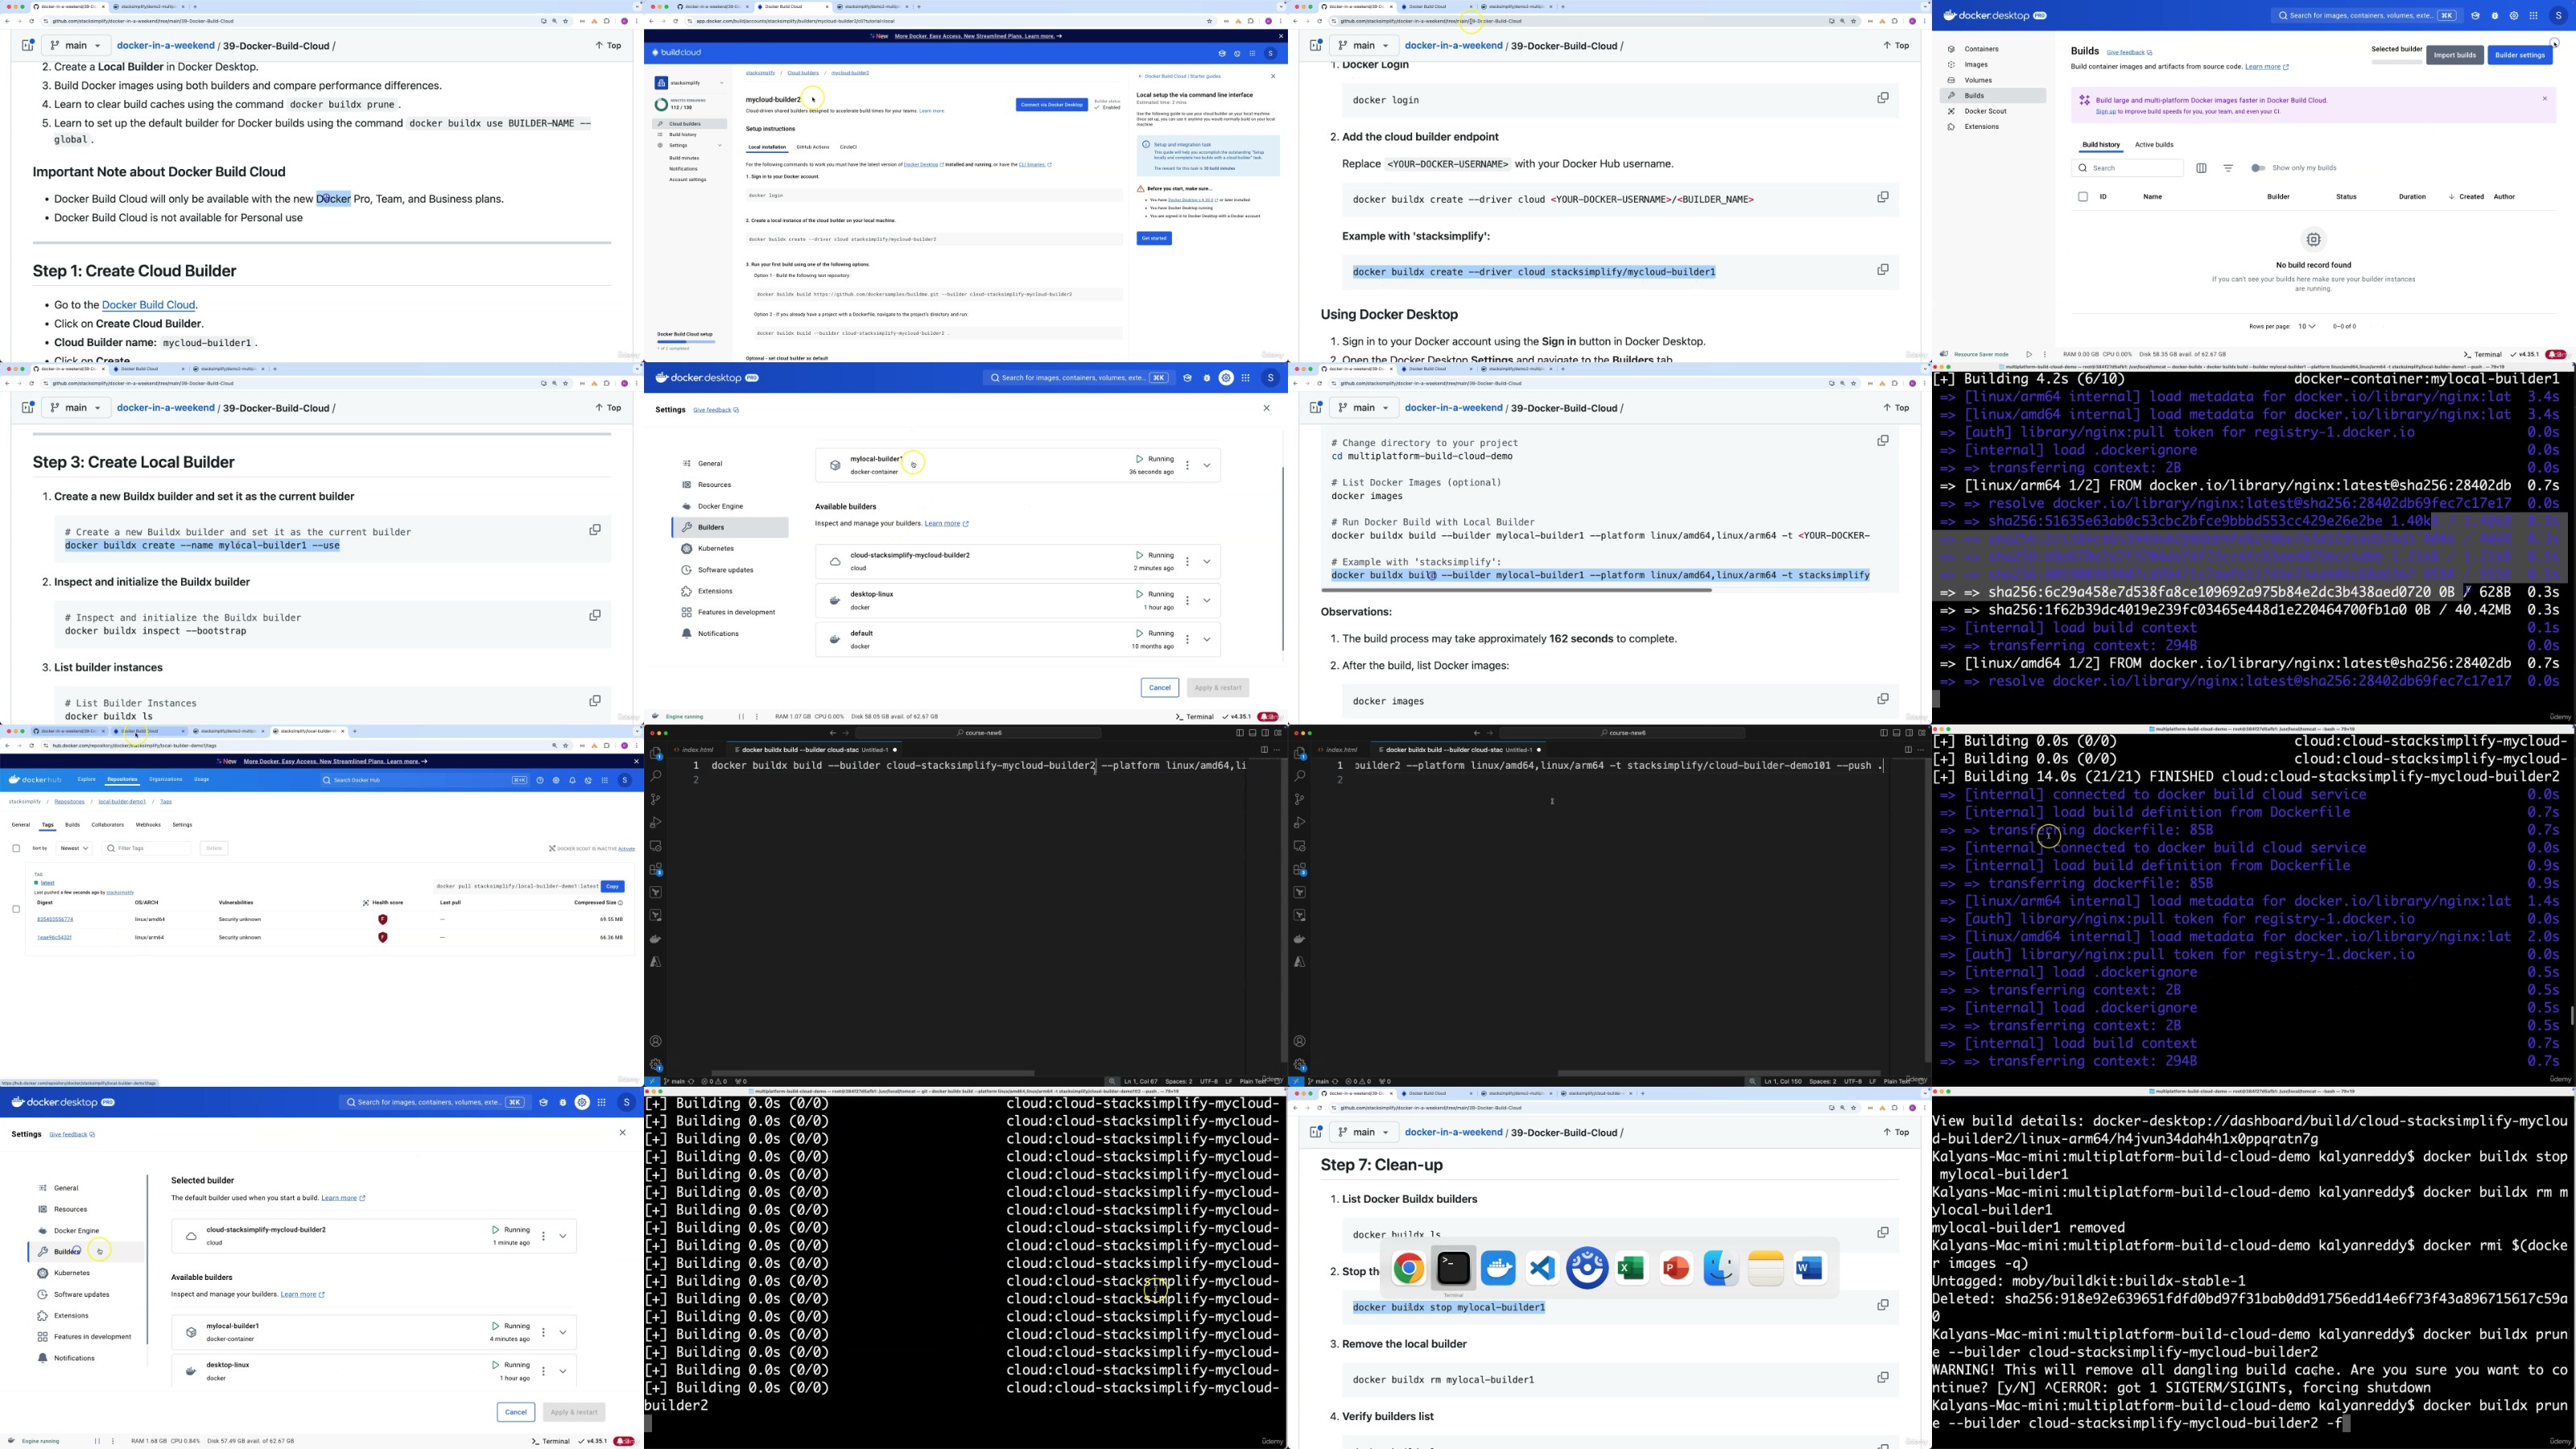
Task: Open digest link 835403556774
Action: 55,919
